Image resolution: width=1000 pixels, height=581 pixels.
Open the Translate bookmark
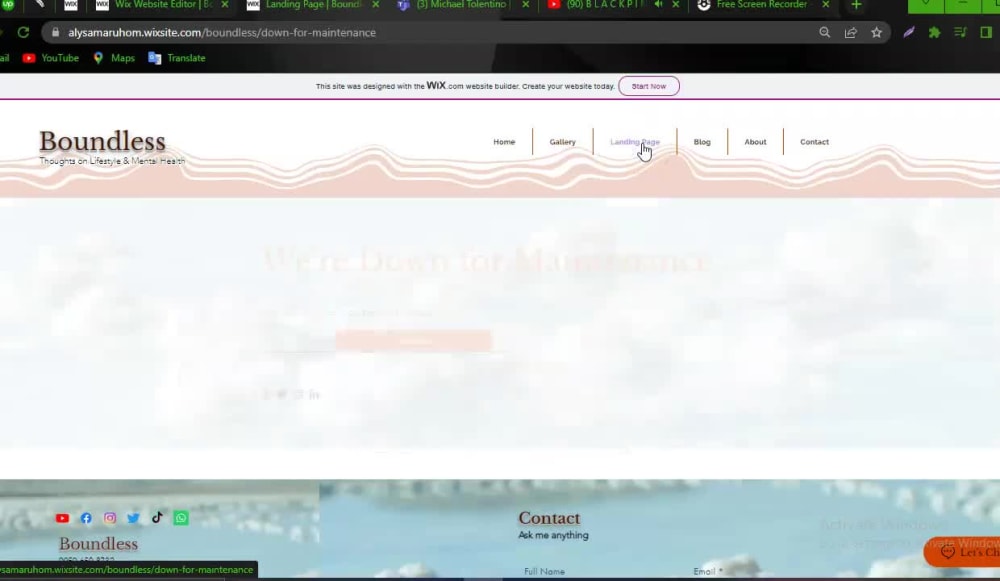(x=177, y=58)
